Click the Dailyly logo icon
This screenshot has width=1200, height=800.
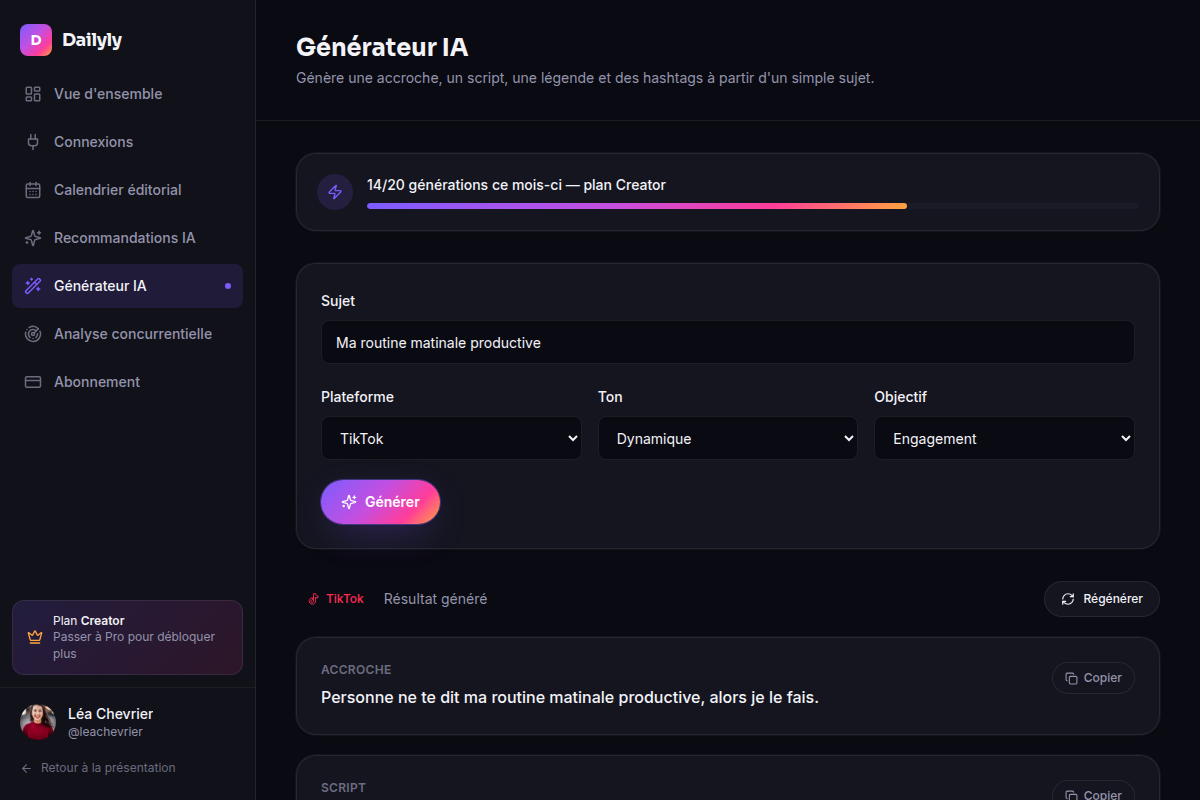(x=36, y=40)
